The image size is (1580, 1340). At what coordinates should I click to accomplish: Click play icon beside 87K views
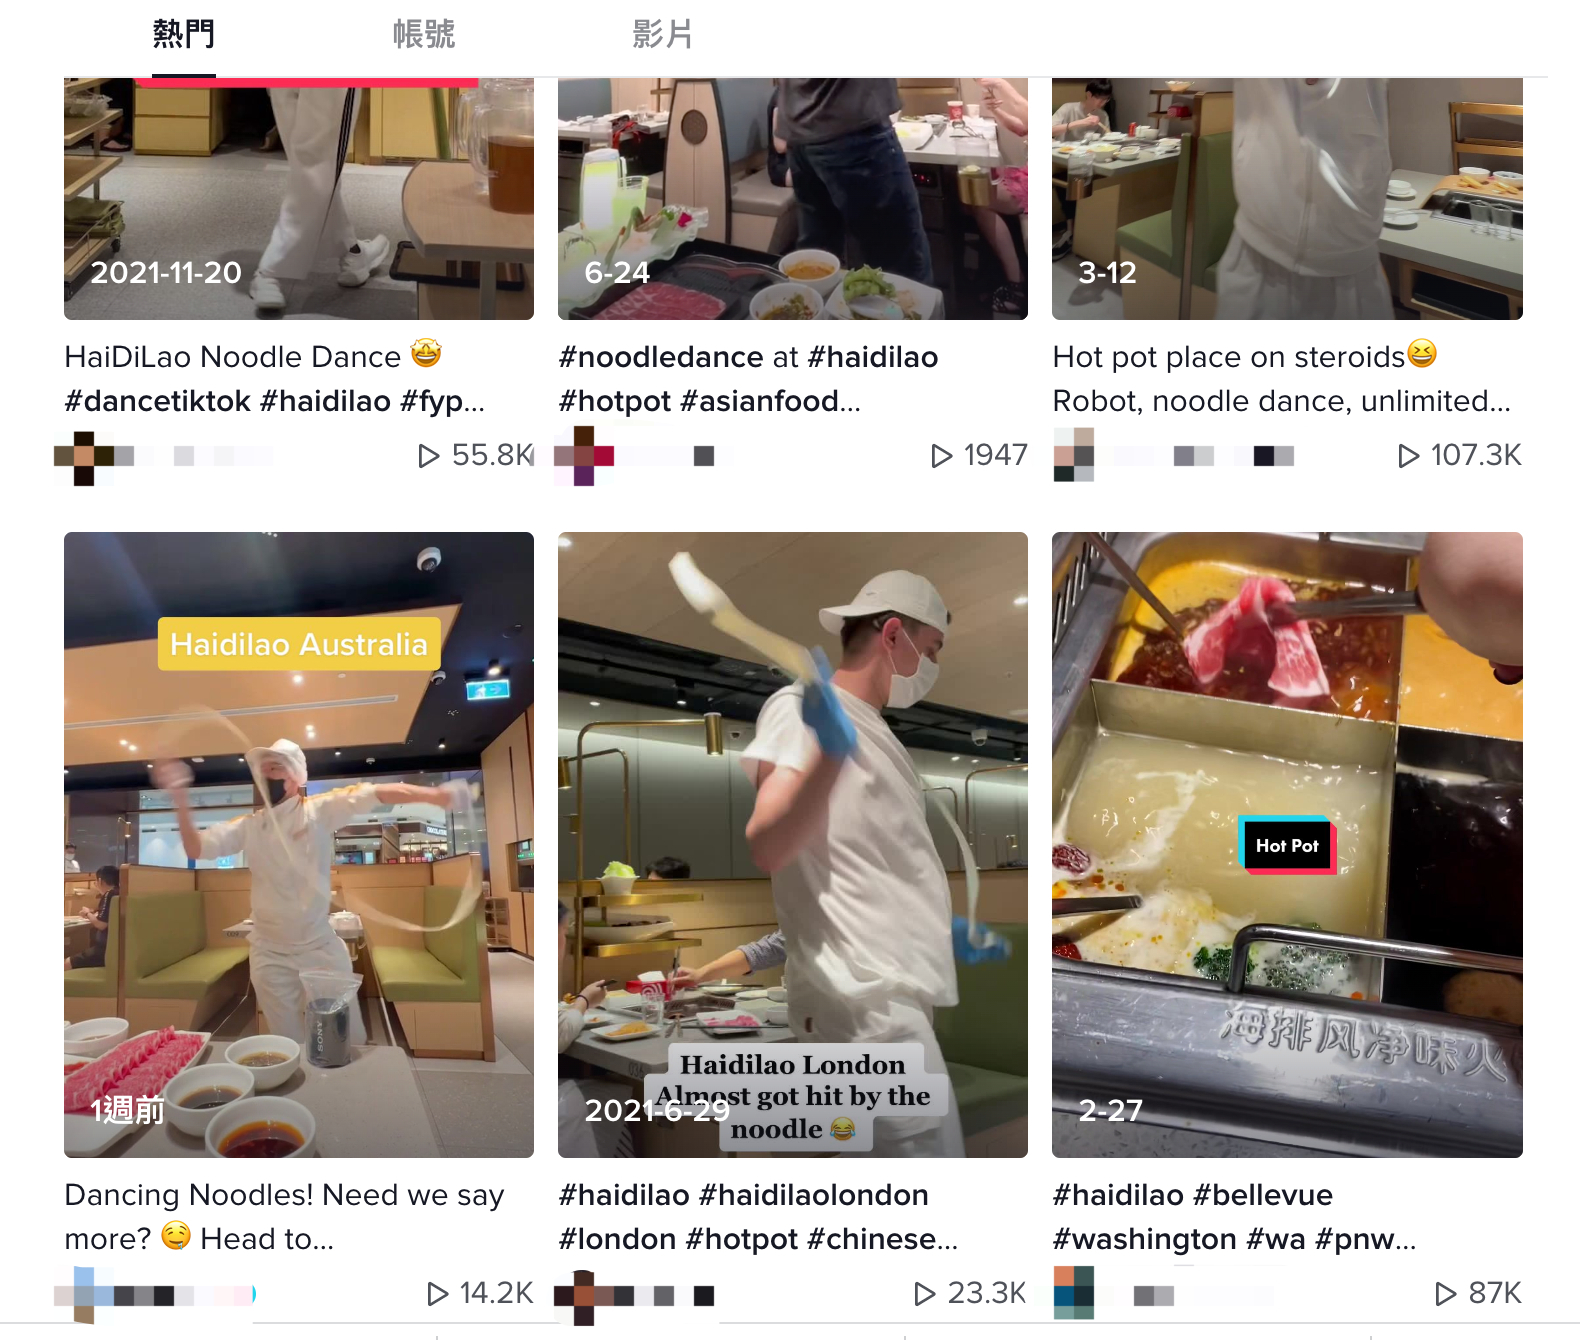[1445, 1294]
